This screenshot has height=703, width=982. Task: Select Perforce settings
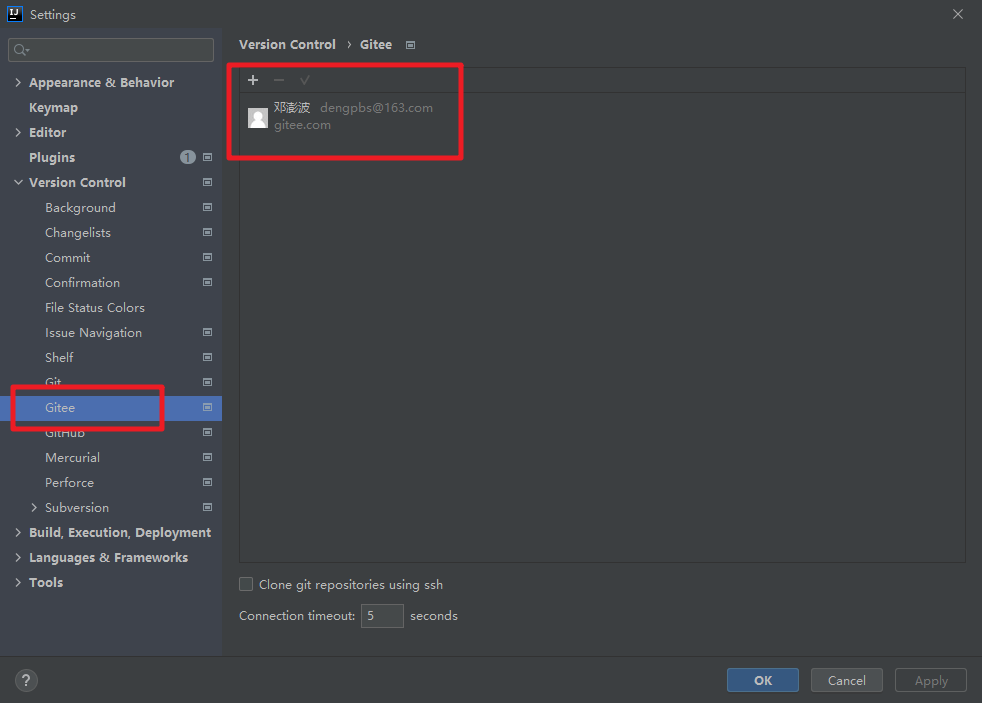pos(69,483)
